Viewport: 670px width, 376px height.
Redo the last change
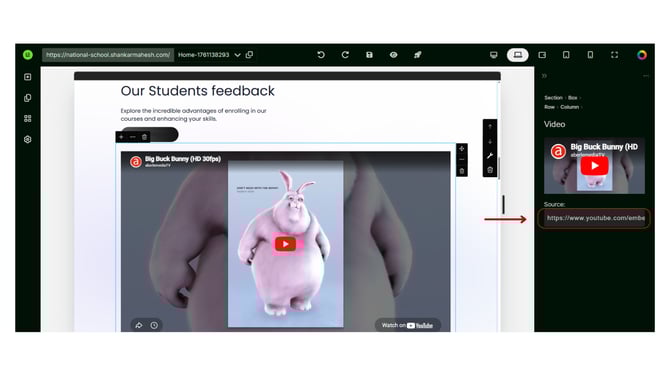345,55
